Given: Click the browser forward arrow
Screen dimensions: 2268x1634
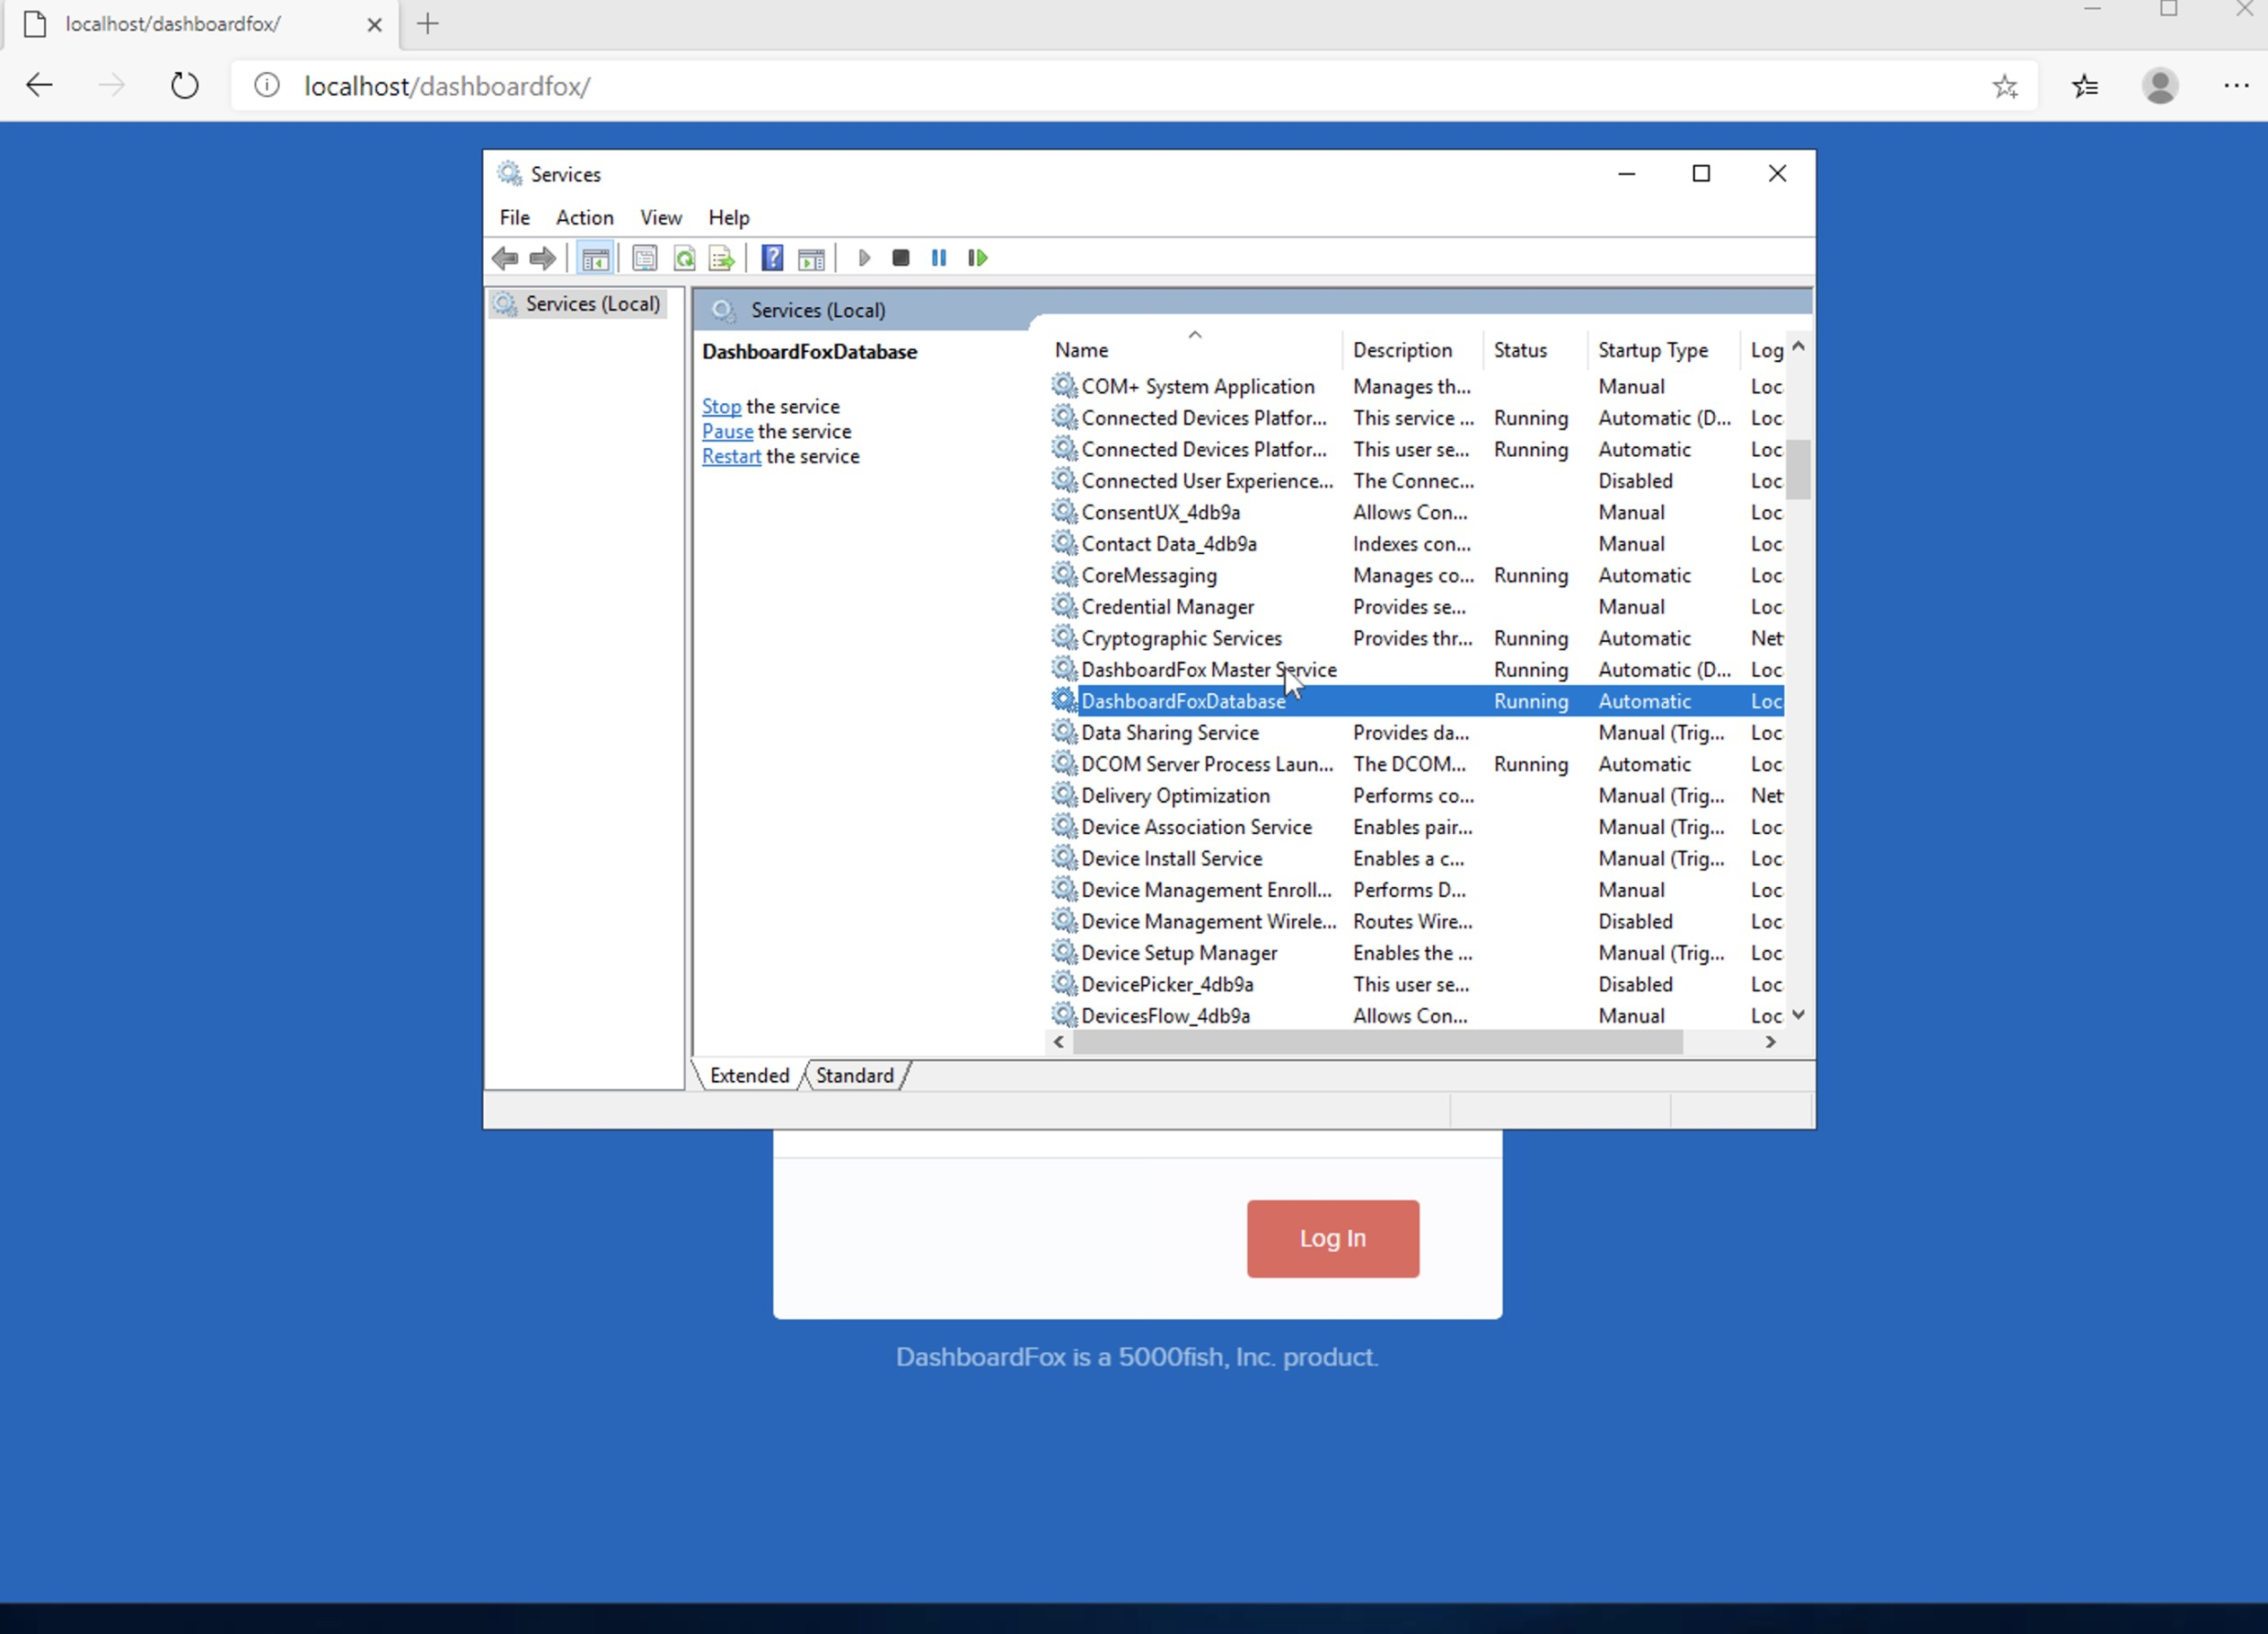Looking at the screenshot, I should coord(112,85).
